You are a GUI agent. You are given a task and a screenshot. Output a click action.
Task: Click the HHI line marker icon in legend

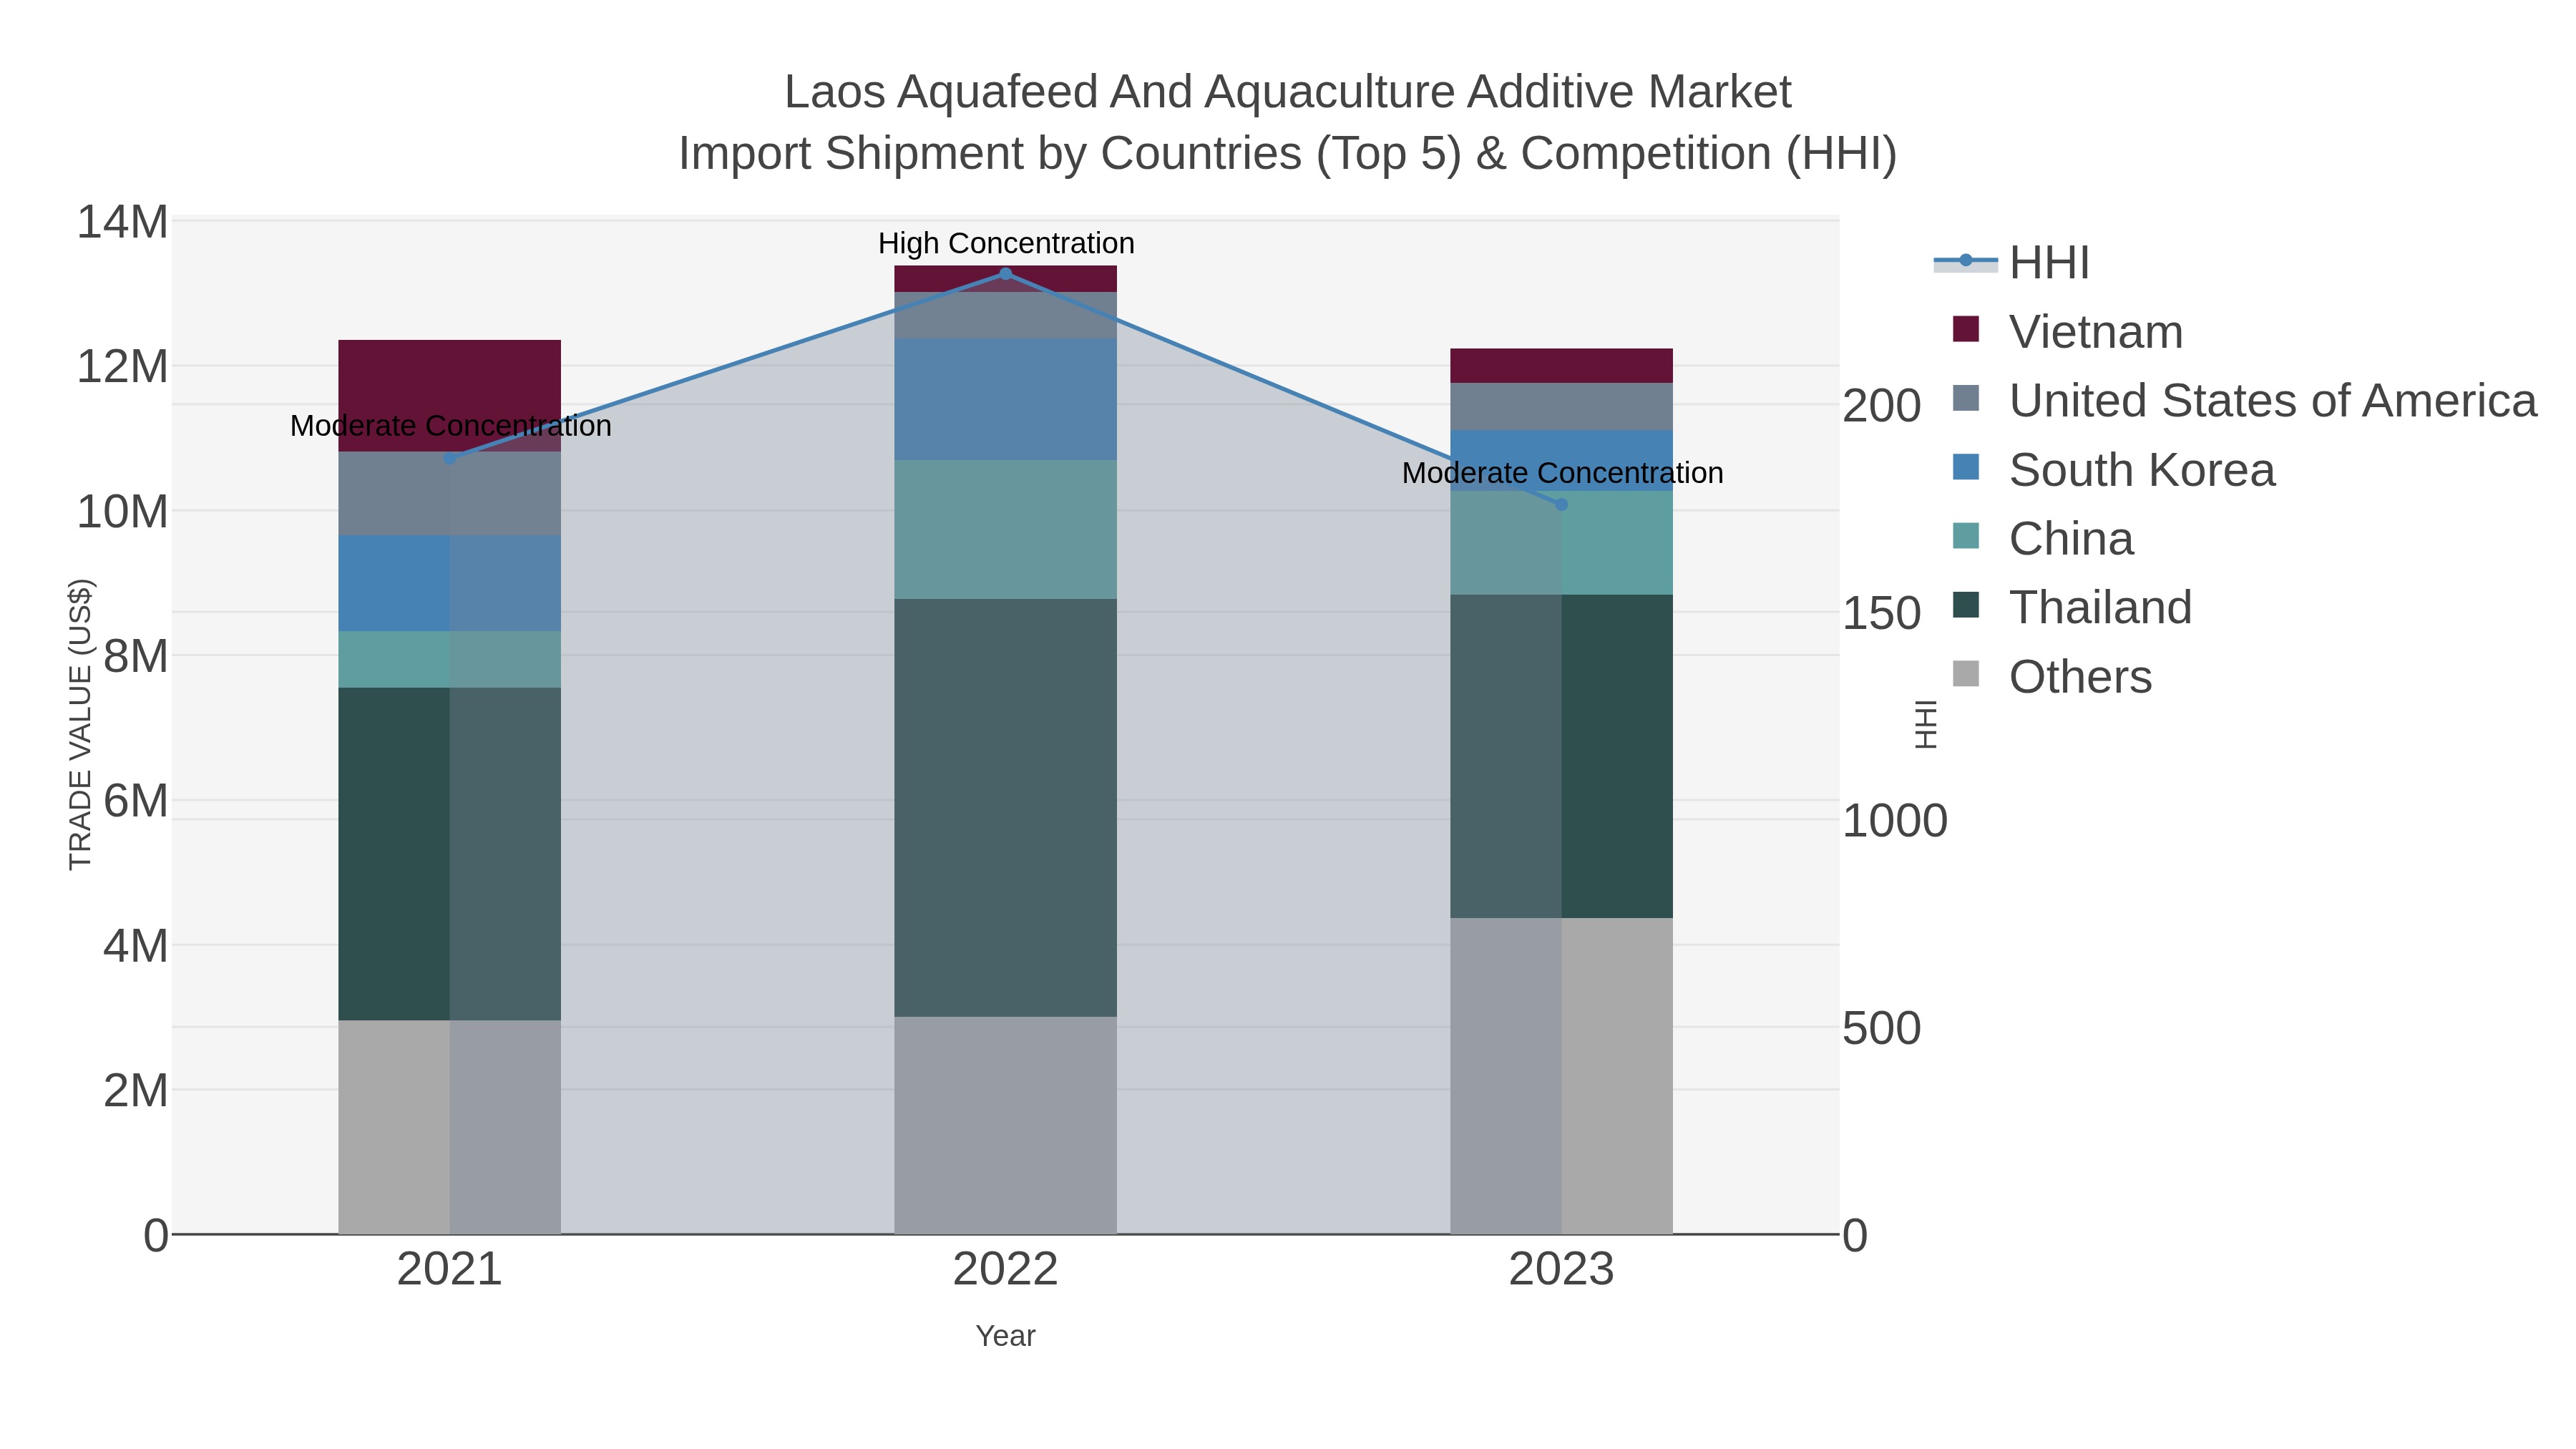[1966, 261]
